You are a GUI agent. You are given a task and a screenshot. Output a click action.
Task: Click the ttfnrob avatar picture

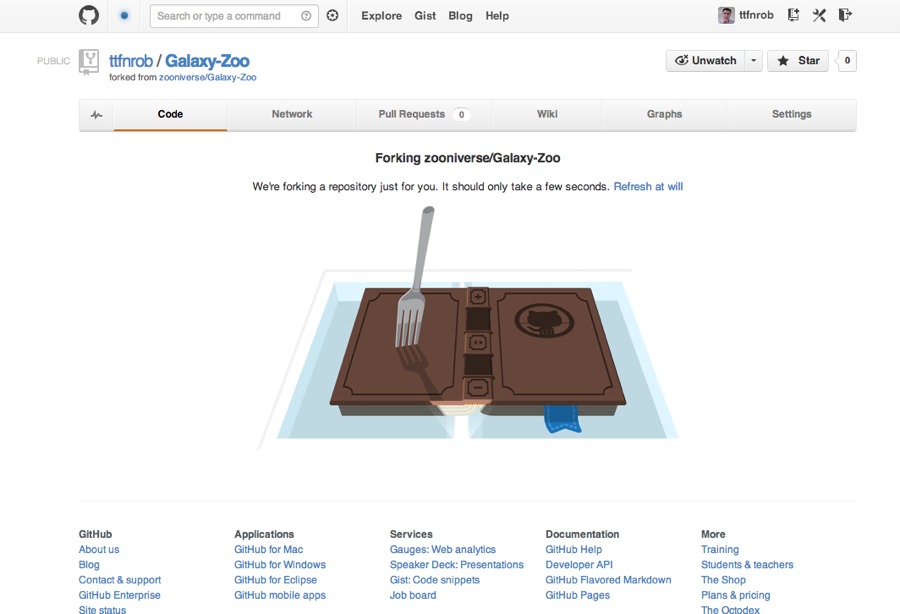(726, 15)
